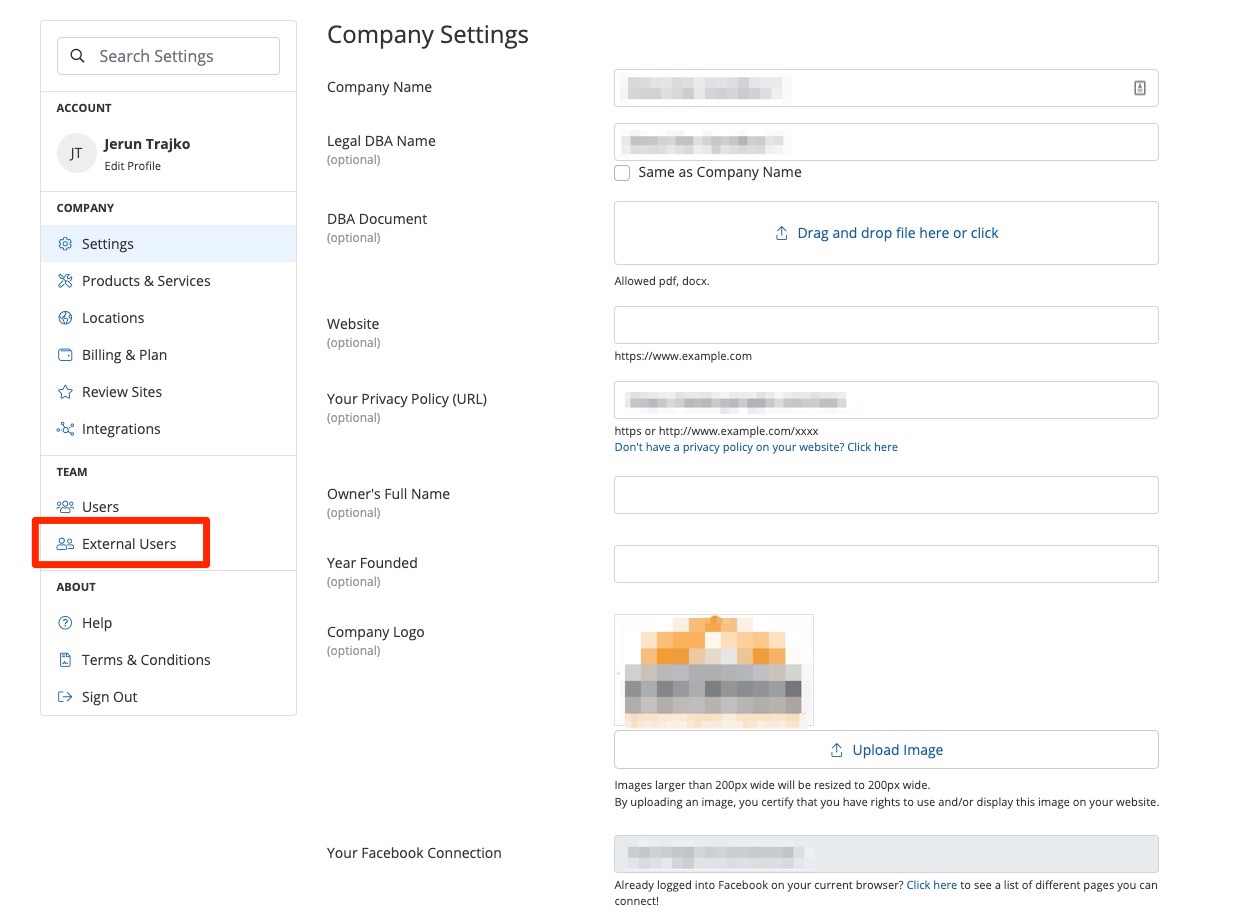This screenshot has height=924, width=1234.
Task: Click the Integrations nodes icon
Action: (65, 429)
